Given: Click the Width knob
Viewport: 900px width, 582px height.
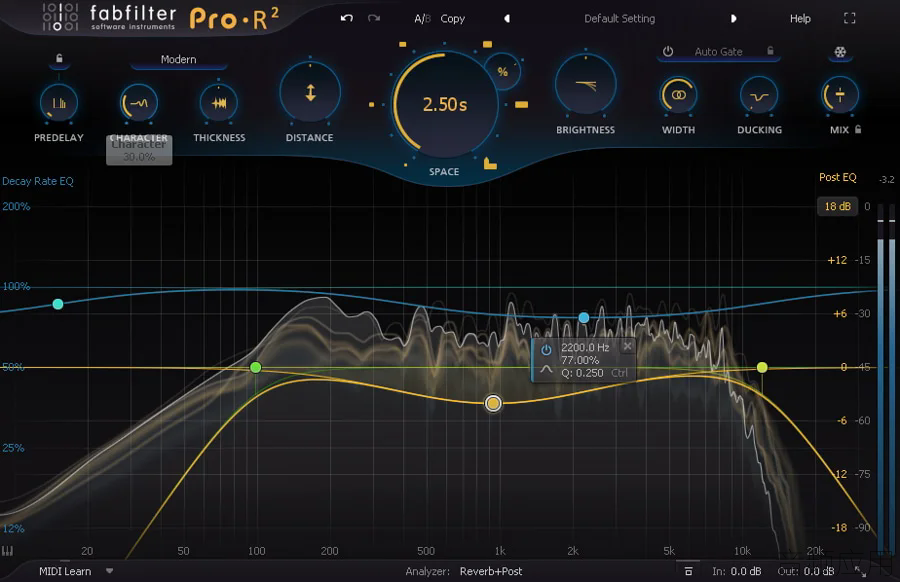Looking at the screenshot, I should click(x=678, y=95).
